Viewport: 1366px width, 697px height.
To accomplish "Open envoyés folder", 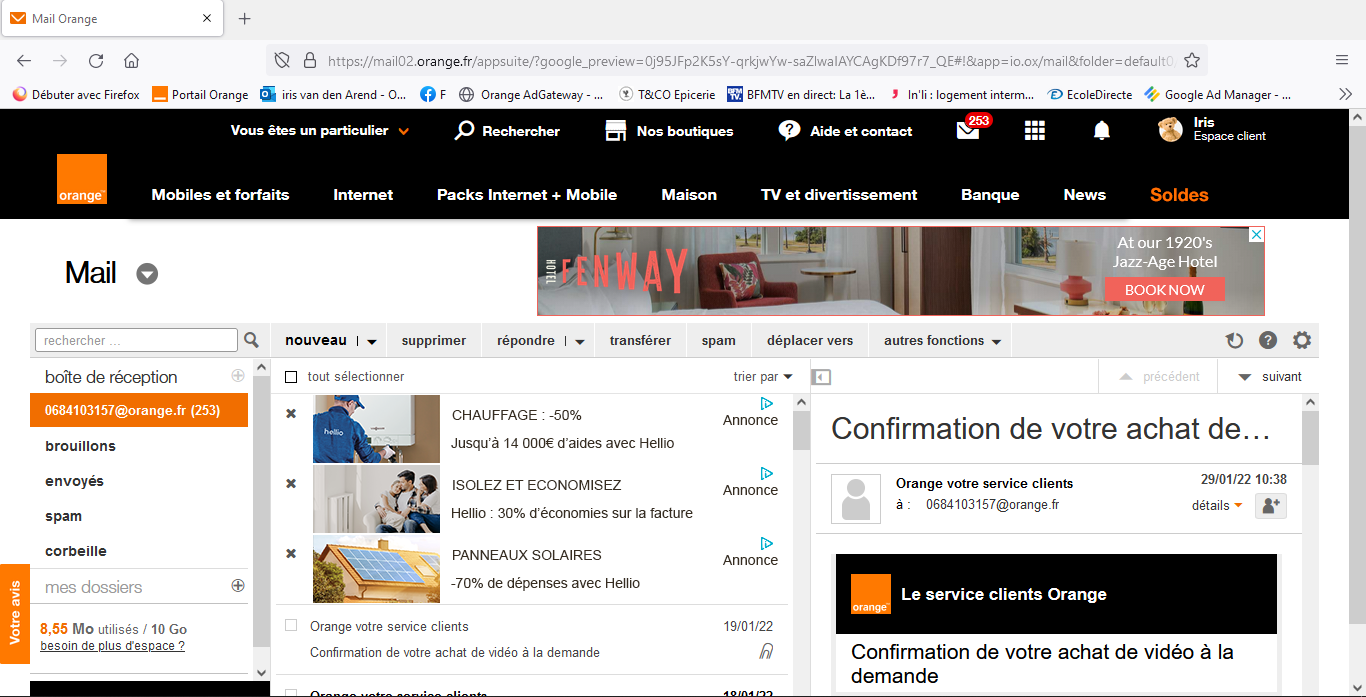I will point(75,481).
